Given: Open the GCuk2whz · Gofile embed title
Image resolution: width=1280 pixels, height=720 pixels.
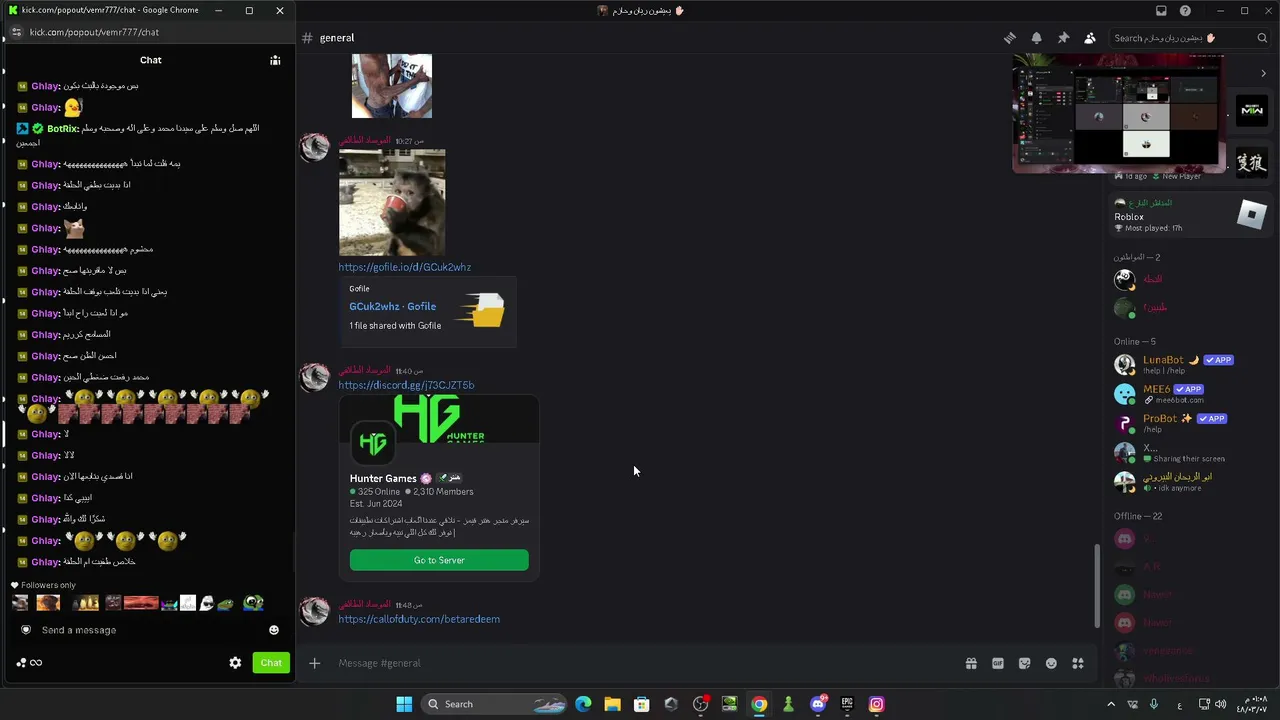Looking at the screenshot, I should coord(392,306).
